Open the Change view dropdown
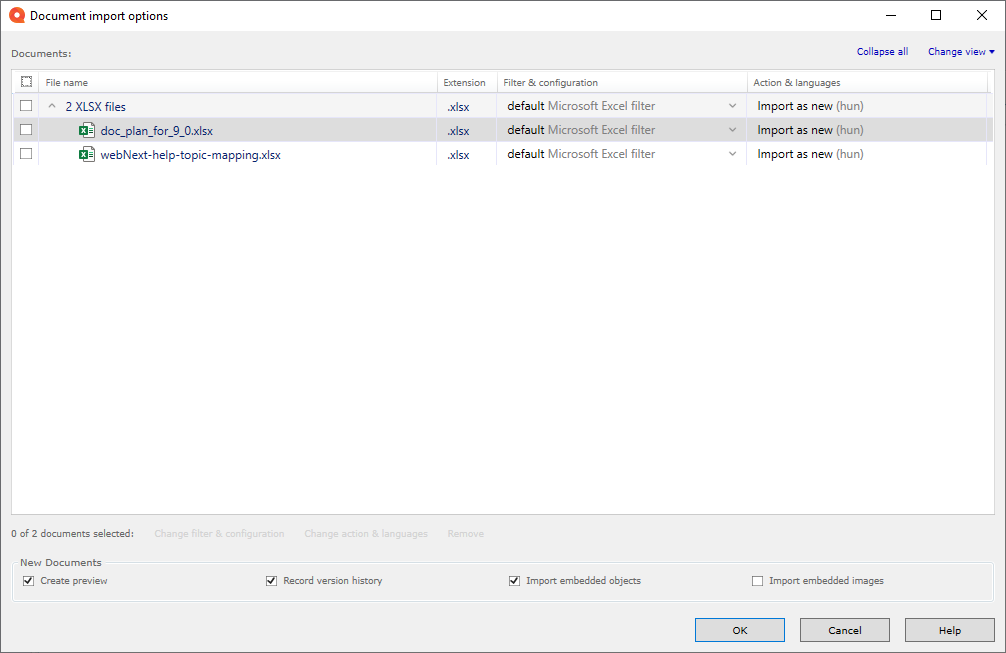The width and height of the screenshot is (1006, 653). (959, 51)
